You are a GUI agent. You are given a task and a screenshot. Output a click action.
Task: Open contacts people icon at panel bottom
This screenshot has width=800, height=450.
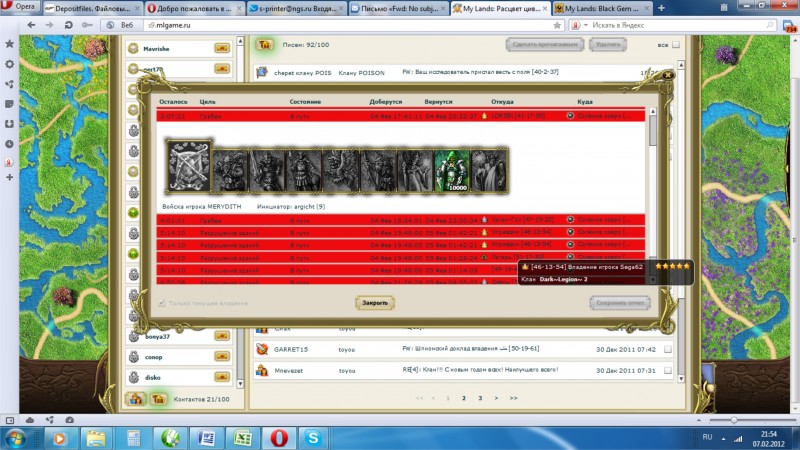(x=136, y=399)
